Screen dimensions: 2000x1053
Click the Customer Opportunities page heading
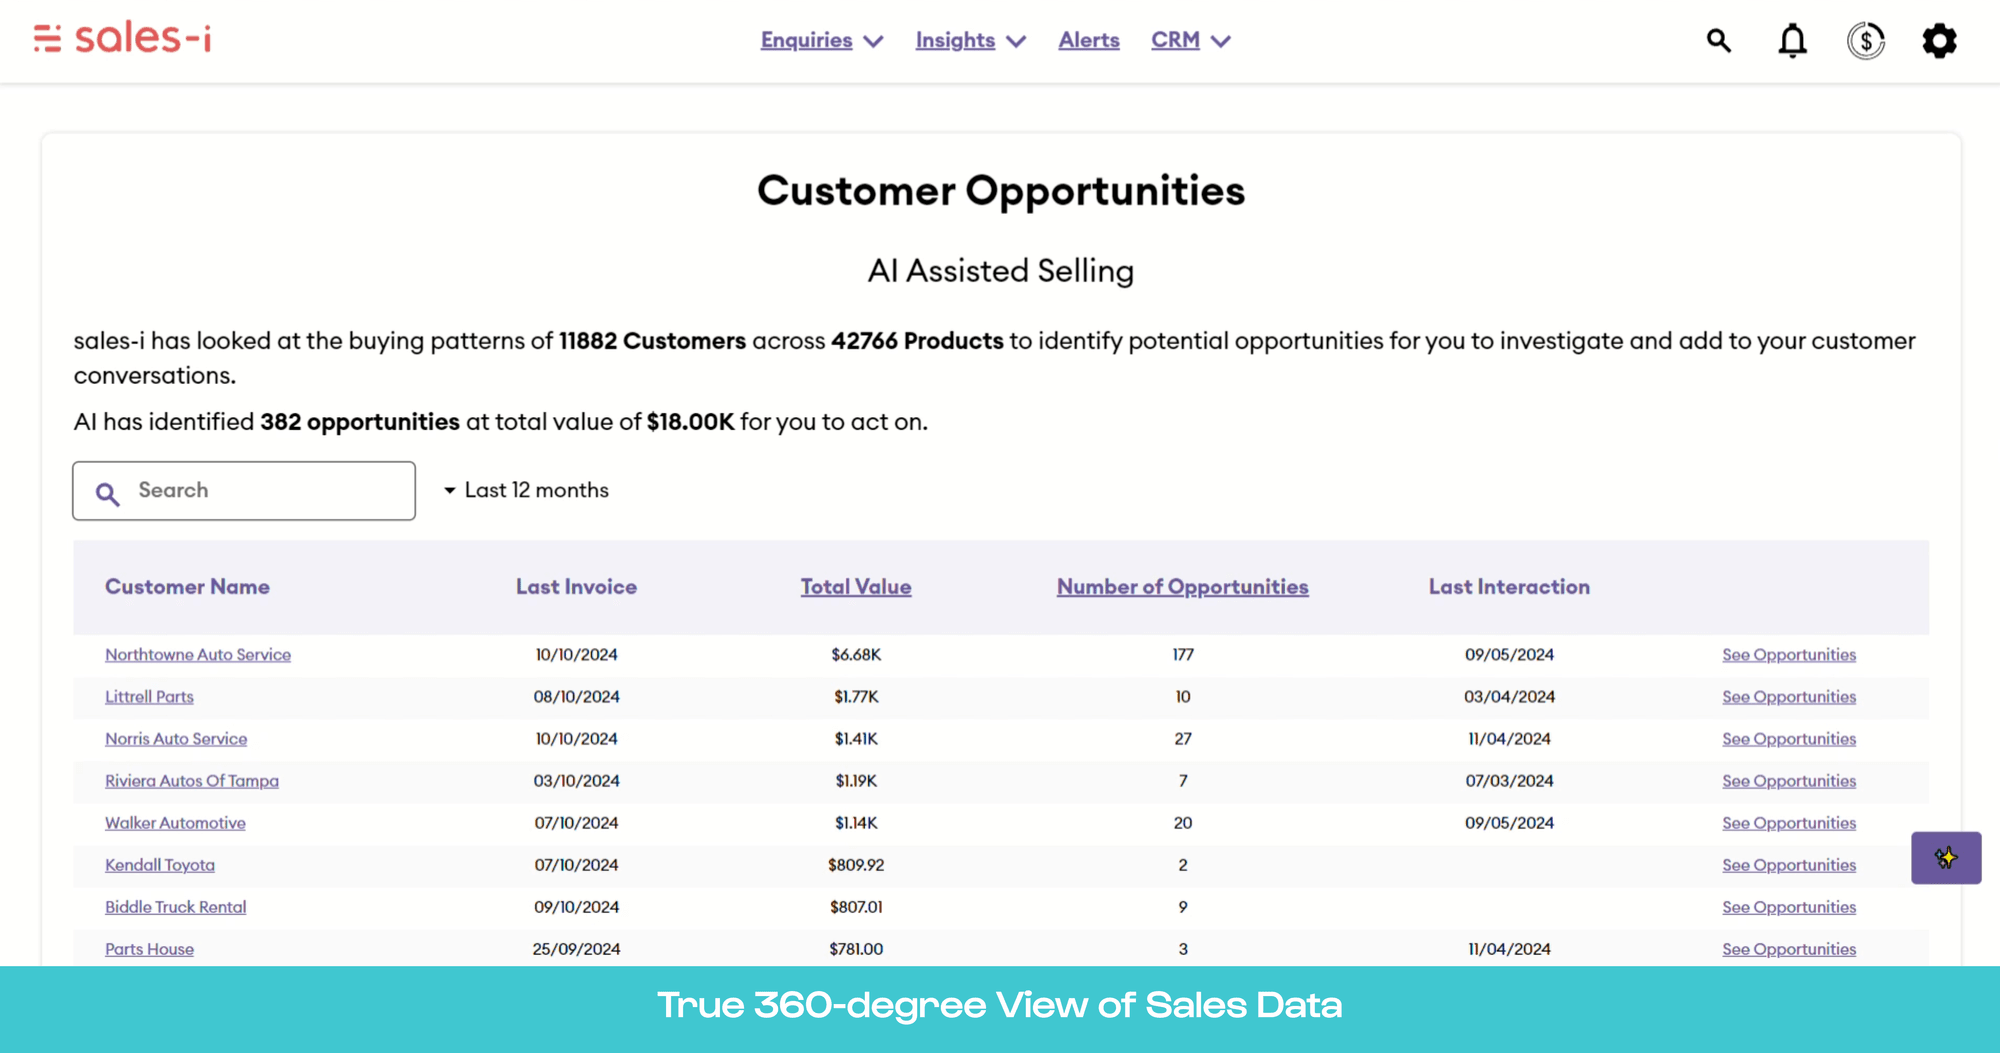tap(1000, 191)
